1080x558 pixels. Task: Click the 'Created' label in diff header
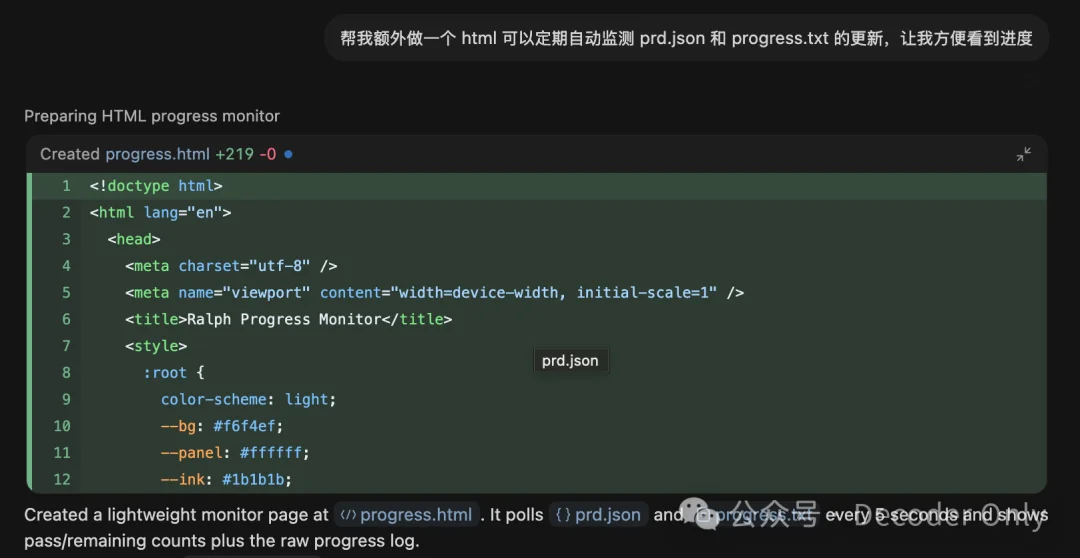(70, 154)
